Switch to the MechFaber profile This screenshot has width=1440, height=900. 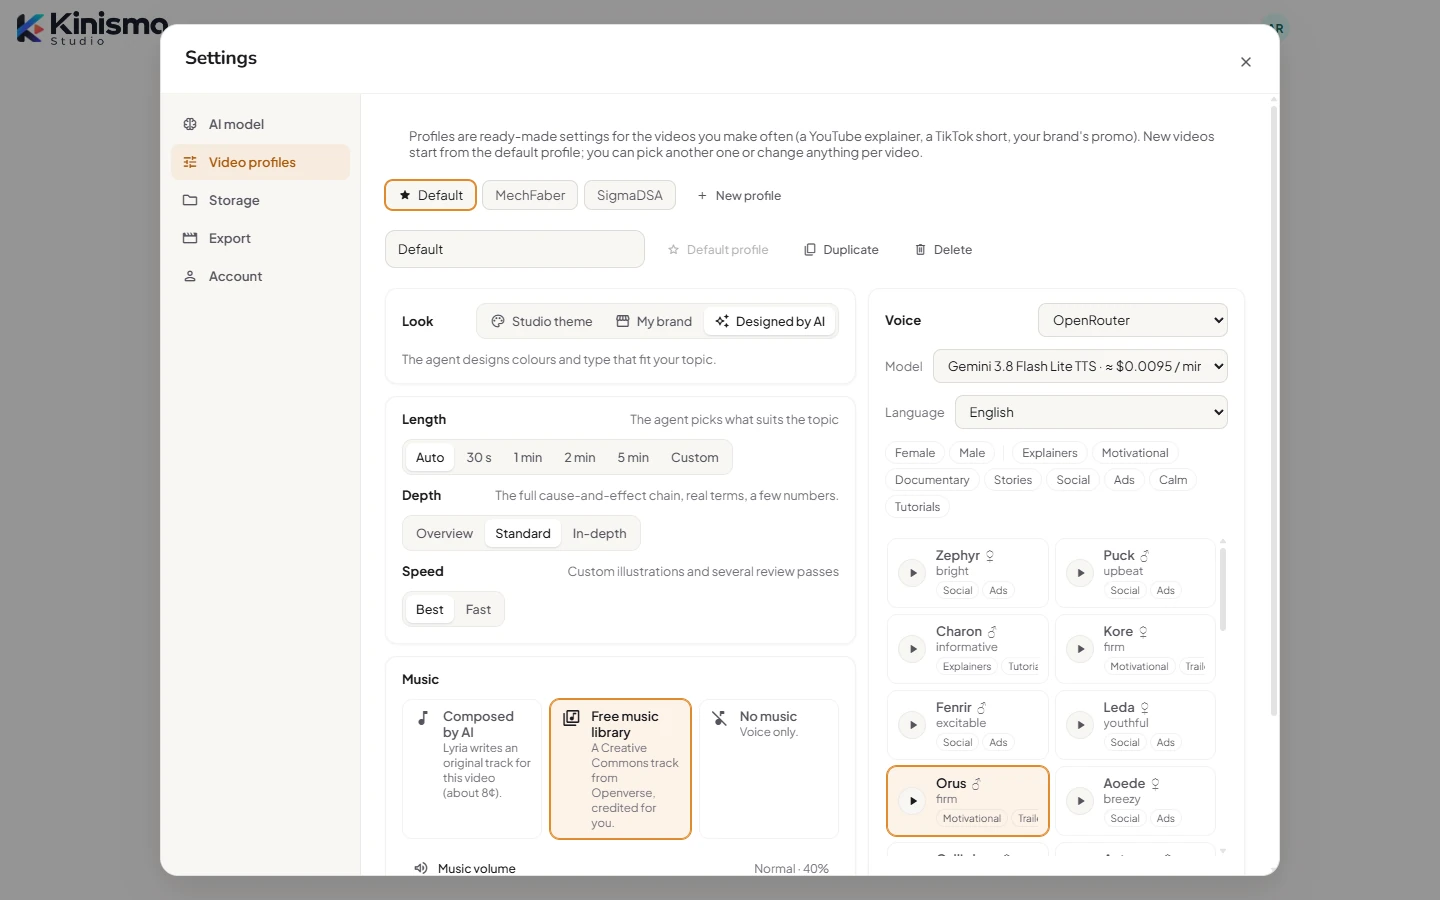point(530,195)
